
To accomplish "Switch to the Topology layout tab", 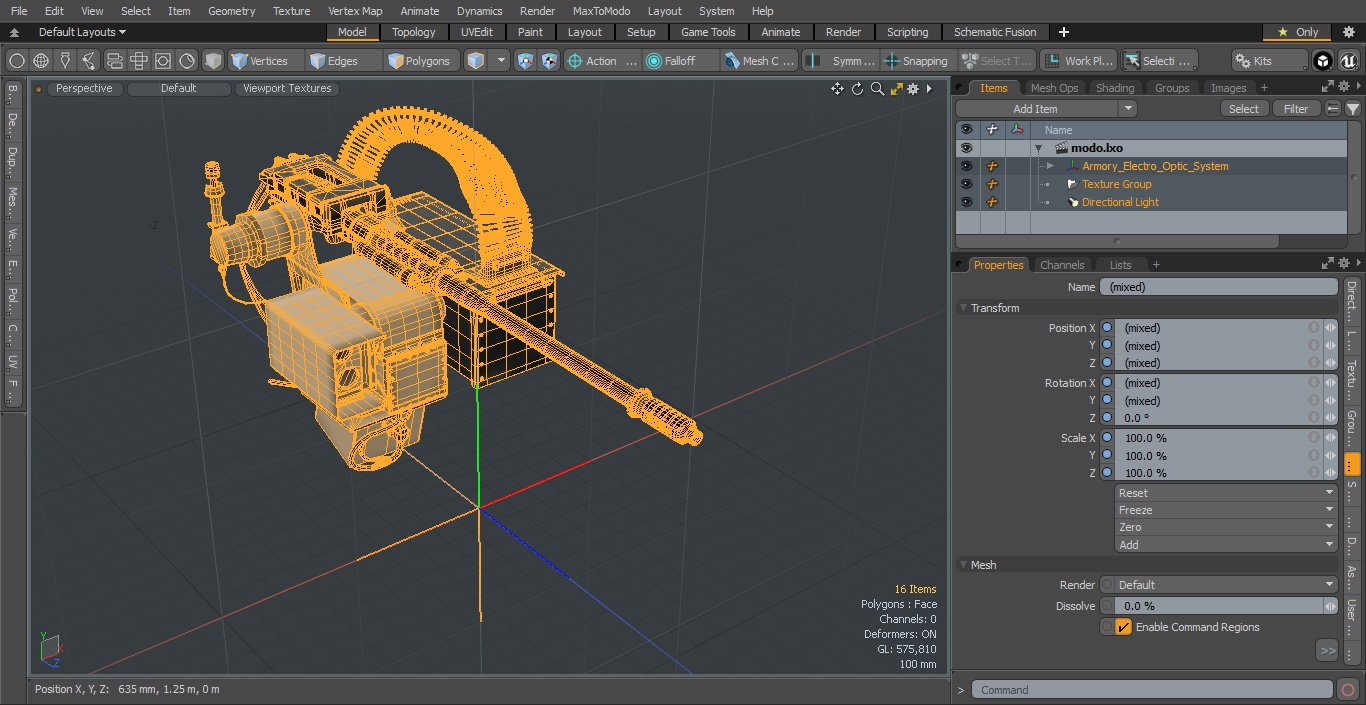I will point(414,32).
